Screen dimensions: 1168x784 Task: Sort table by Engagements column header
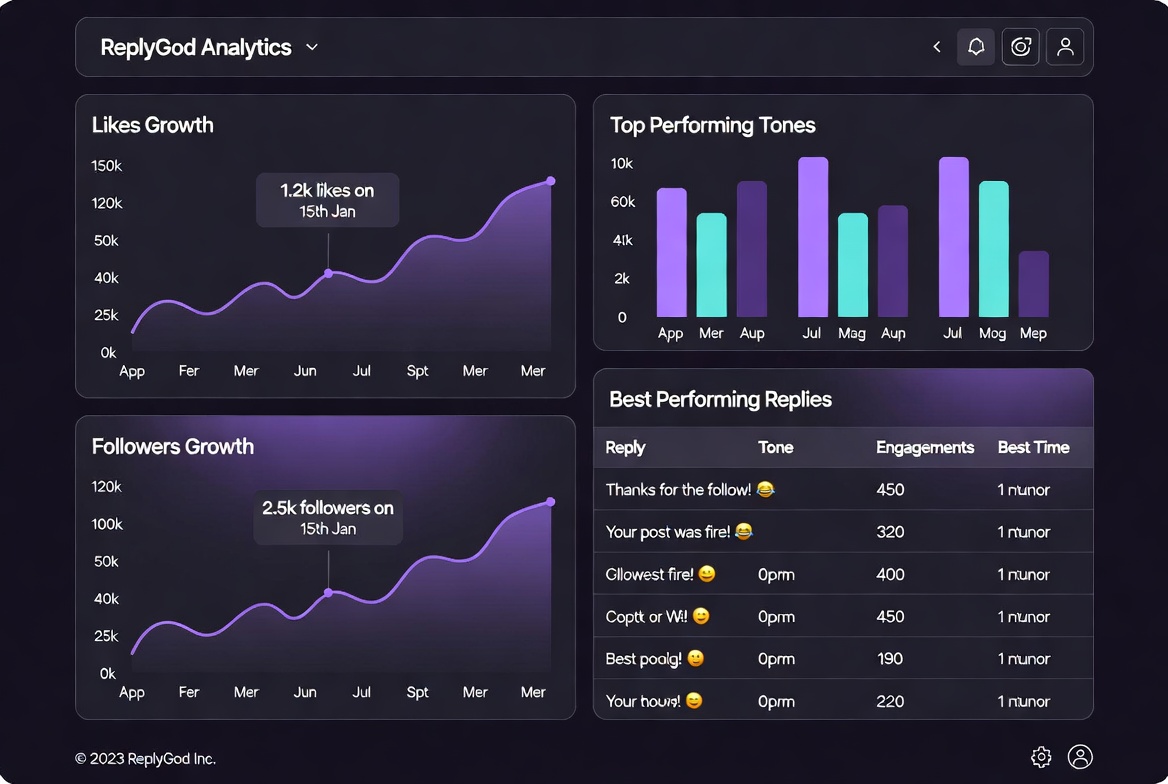(x=924, y=447)
